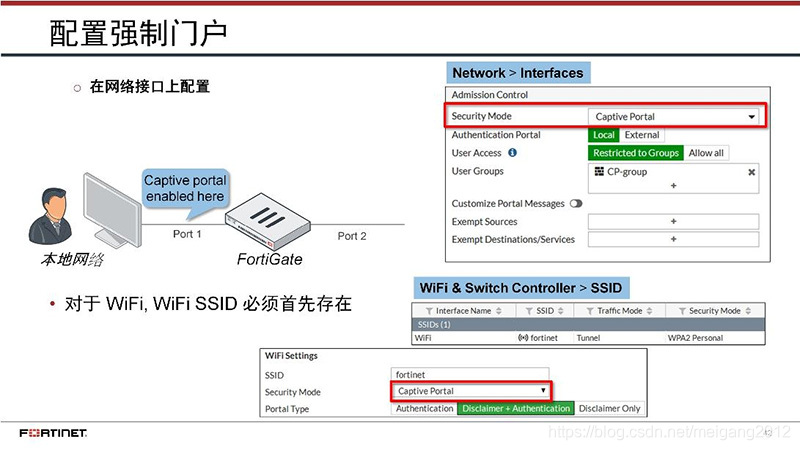
Task: Select External authentication portal option
Action: pyautogui.click(x=642, y=135)
